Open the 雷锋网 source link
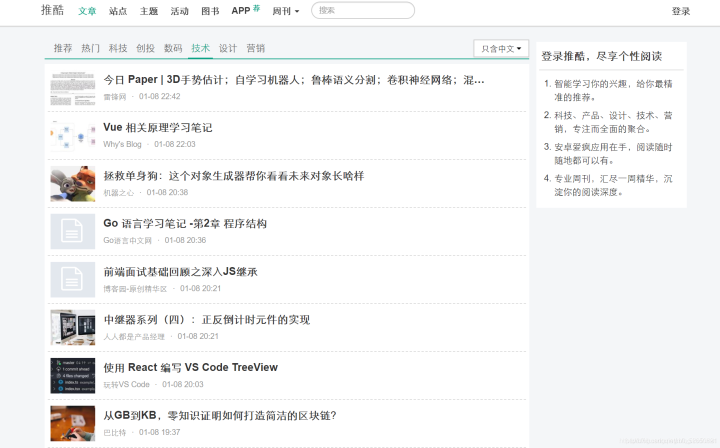This screenshot has height=448, width=720. point(114,96)
